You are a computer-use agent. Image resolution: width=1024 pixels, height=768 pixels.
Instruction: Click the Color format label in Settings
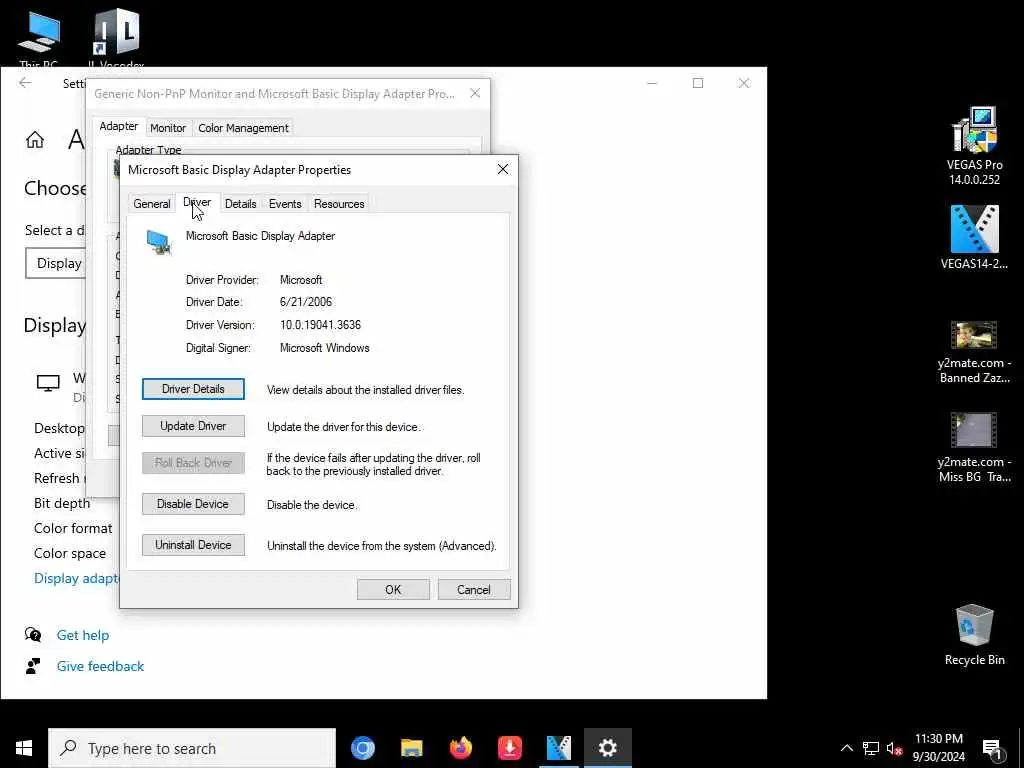pyautogui.click(x=73, y=528)
